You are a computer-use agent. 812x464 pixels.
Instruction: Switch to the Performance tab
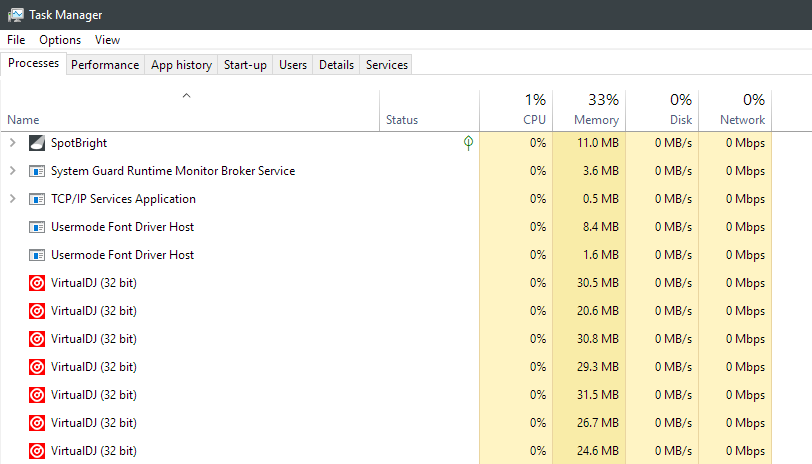(105, 65)
